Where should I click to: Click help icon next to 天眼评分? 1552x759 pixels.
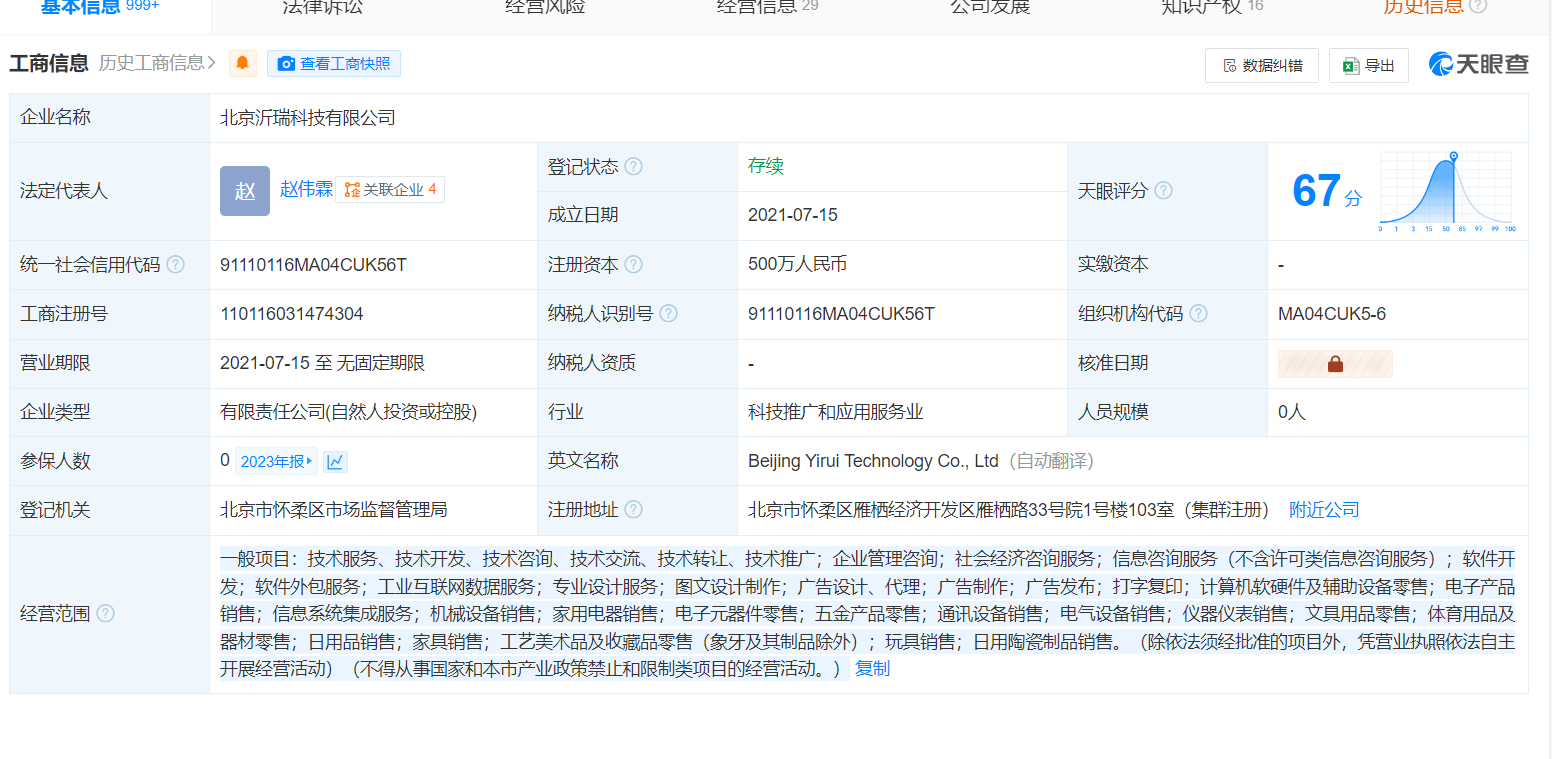[1163, 191]
